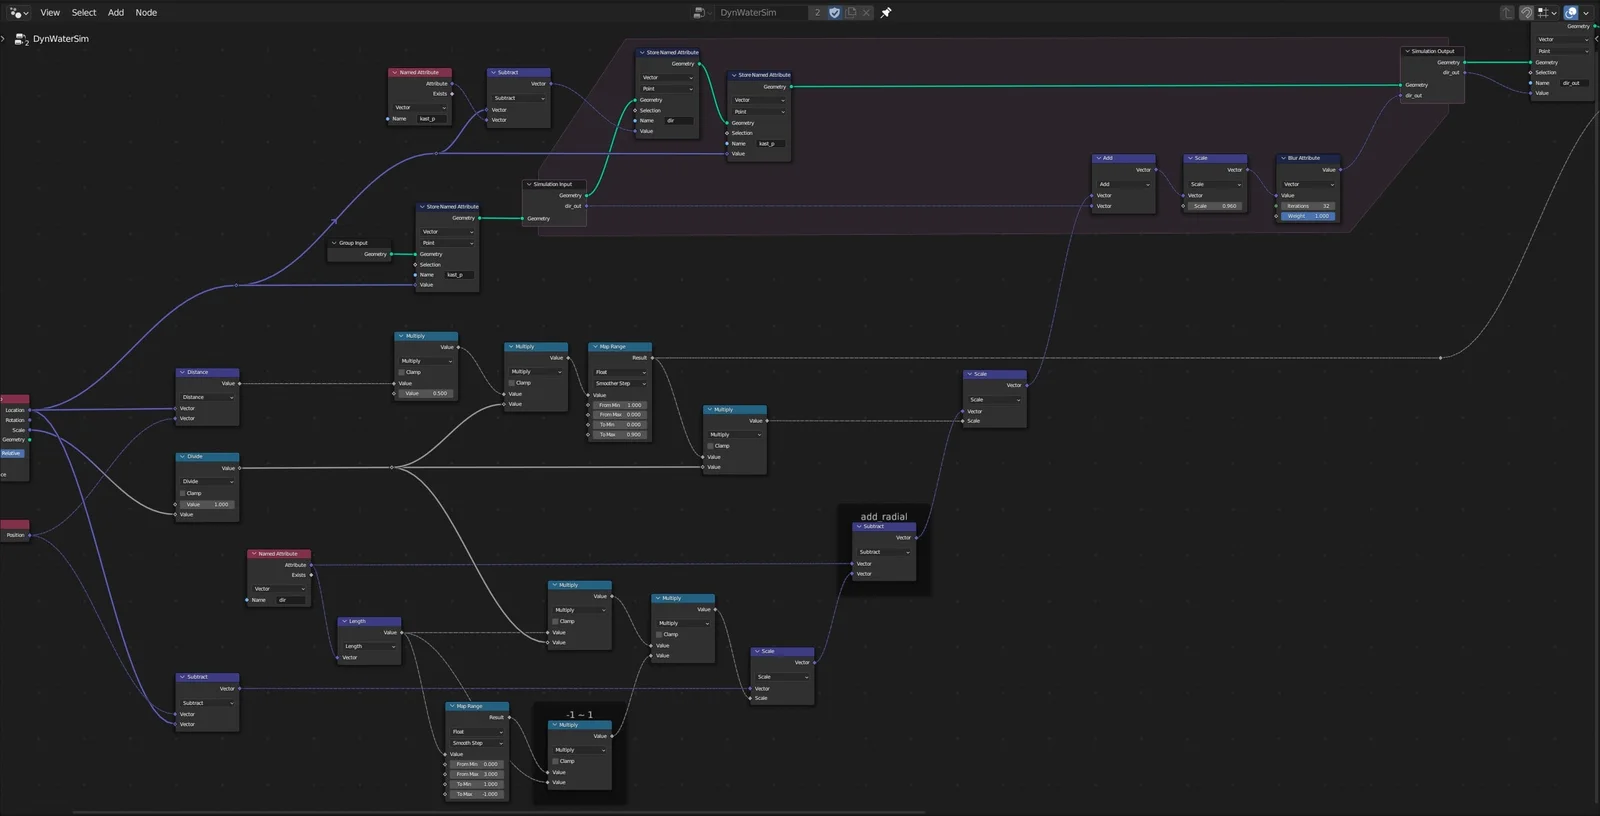Open the Add menu

(116, 13)
